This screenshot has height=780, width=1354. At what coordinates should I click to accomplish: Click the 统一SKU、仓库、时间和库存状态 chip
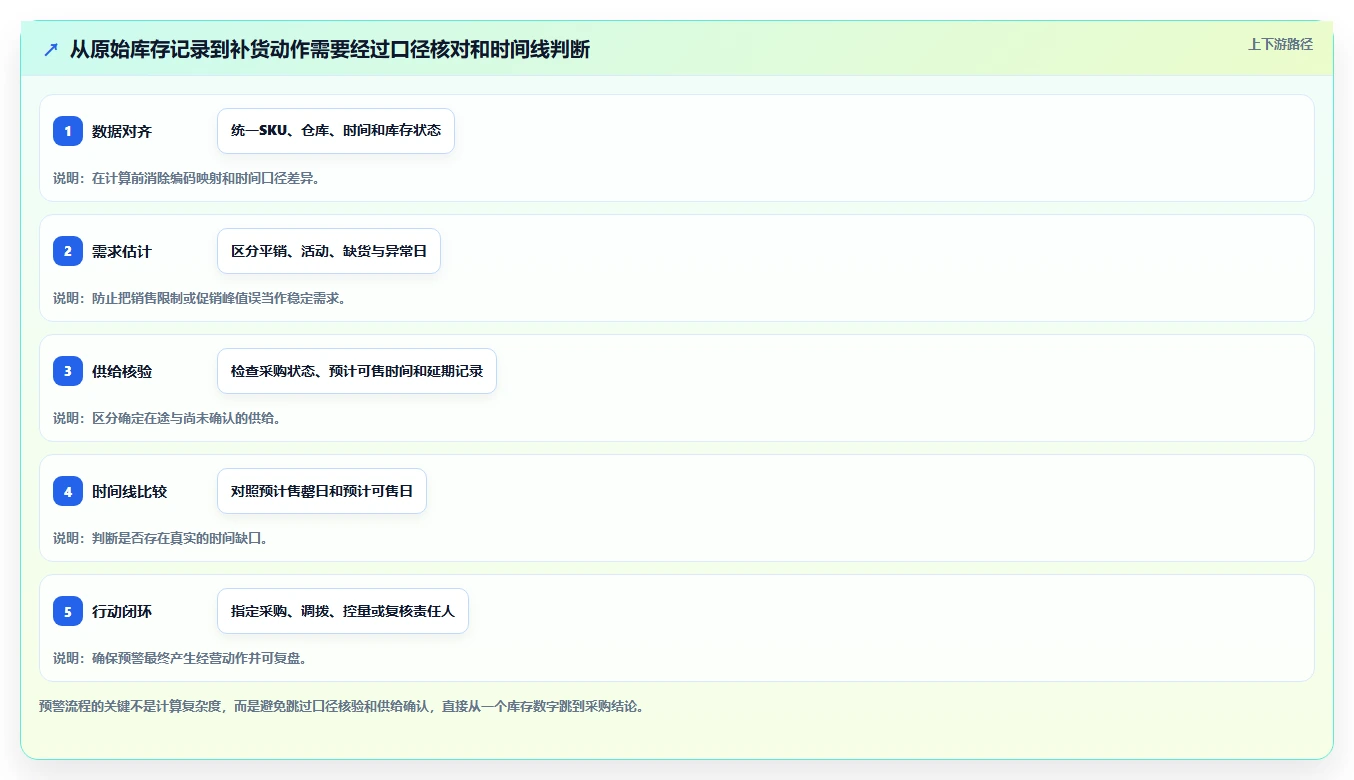[336, 131]
